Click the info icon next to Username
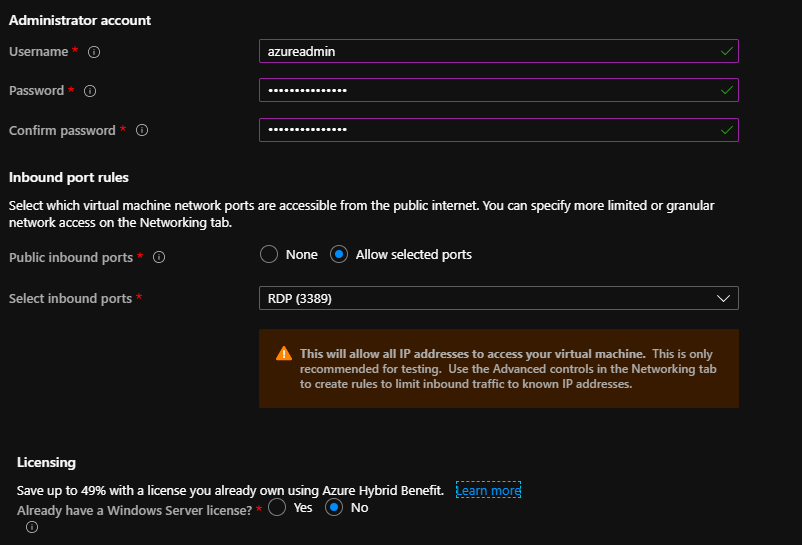Image resolution: width=802 pixels, height=545 pixels. pos(95,51)
